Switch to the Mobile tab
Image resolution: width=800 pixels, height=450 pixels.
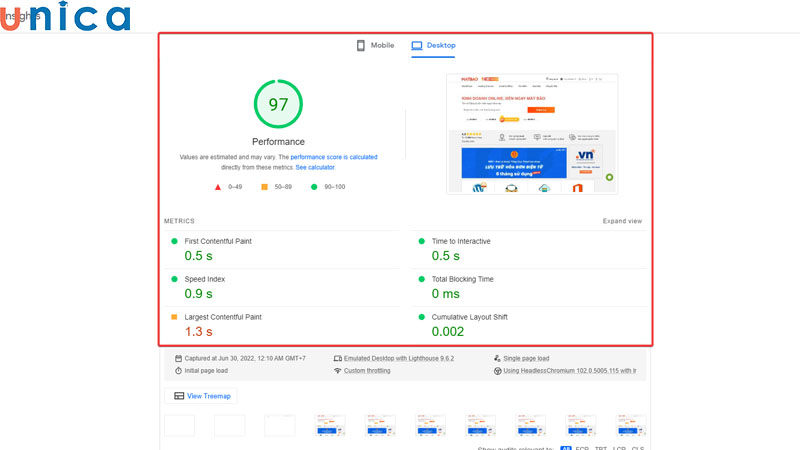pos(376,46)
